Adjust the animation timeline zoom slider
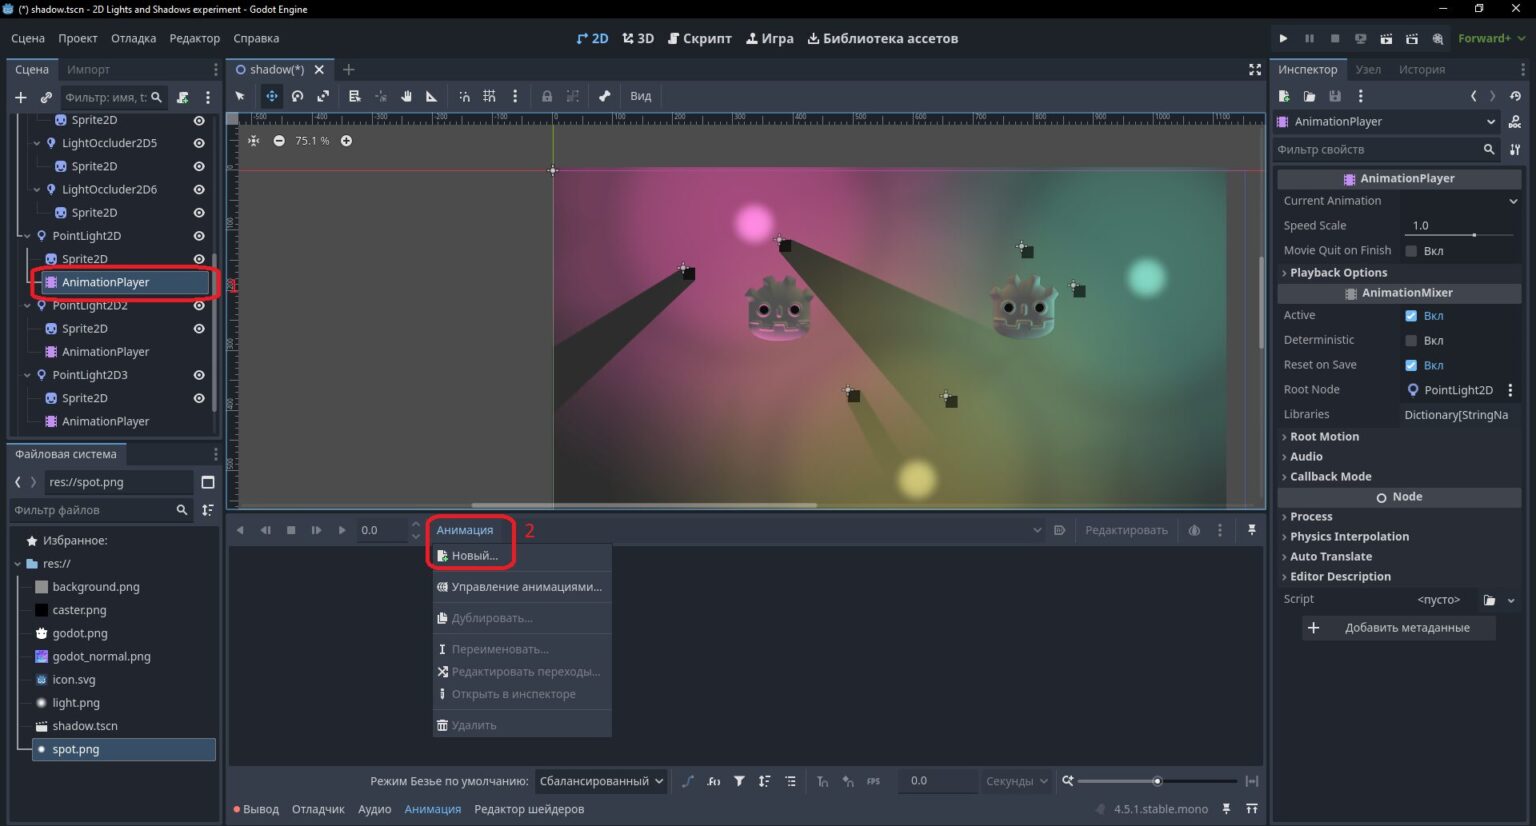This screenshot has width=1536, height=826. pyautogui.click(x=1157, y=781)
